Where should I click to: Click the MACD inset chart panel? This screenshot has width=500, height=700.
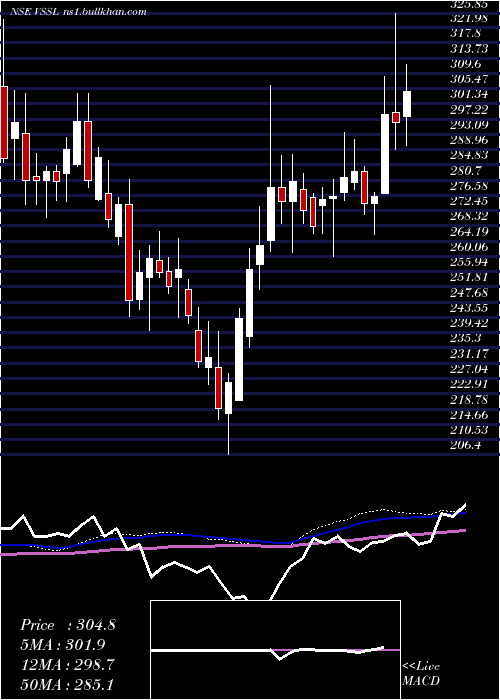point(275,650)
